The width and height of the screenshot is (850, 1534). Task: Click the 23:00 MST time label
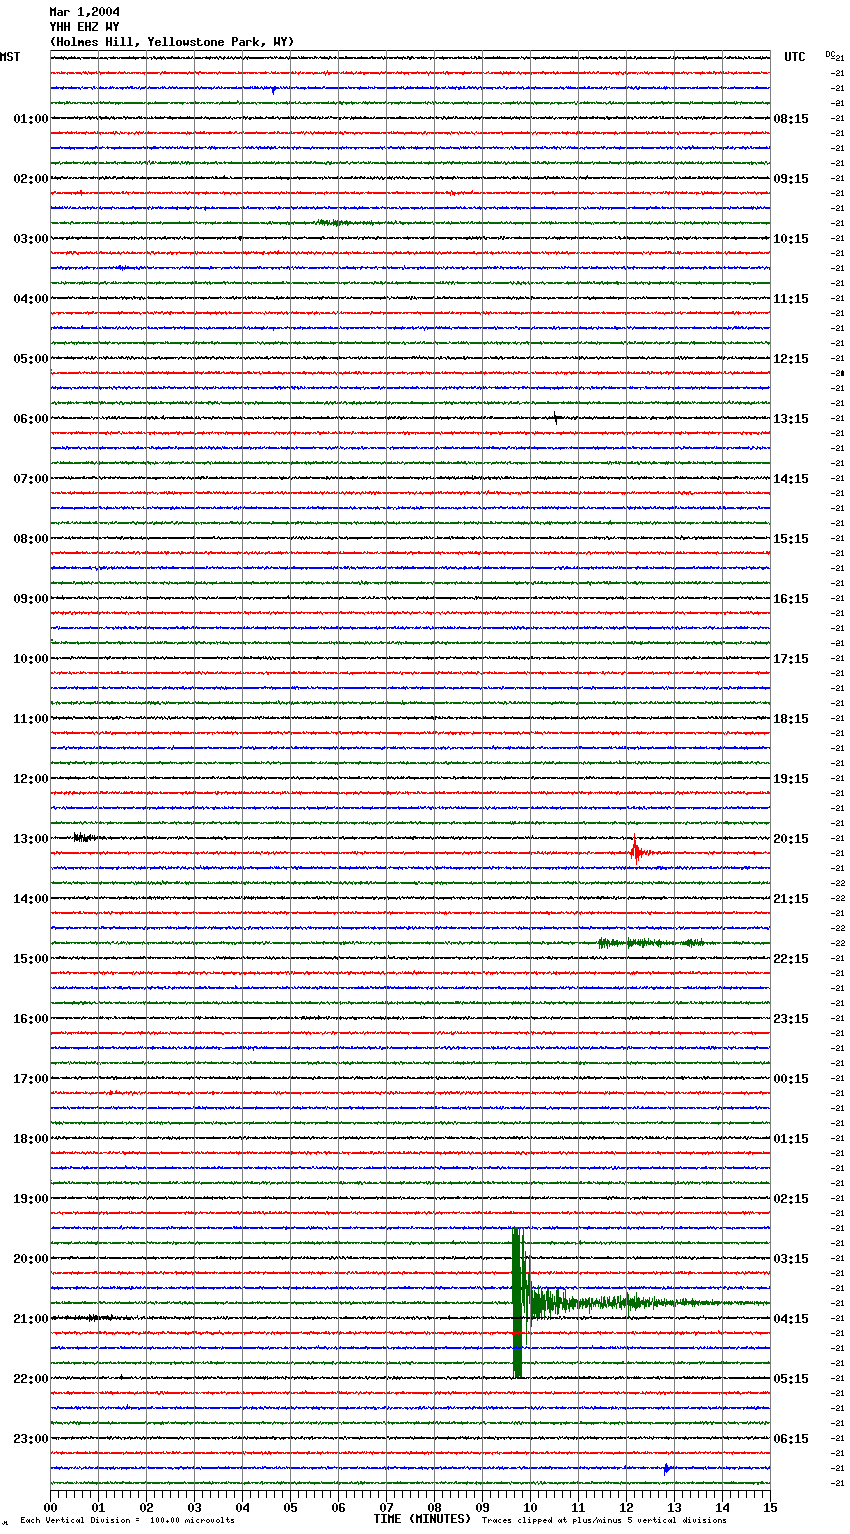point(31,1439)
